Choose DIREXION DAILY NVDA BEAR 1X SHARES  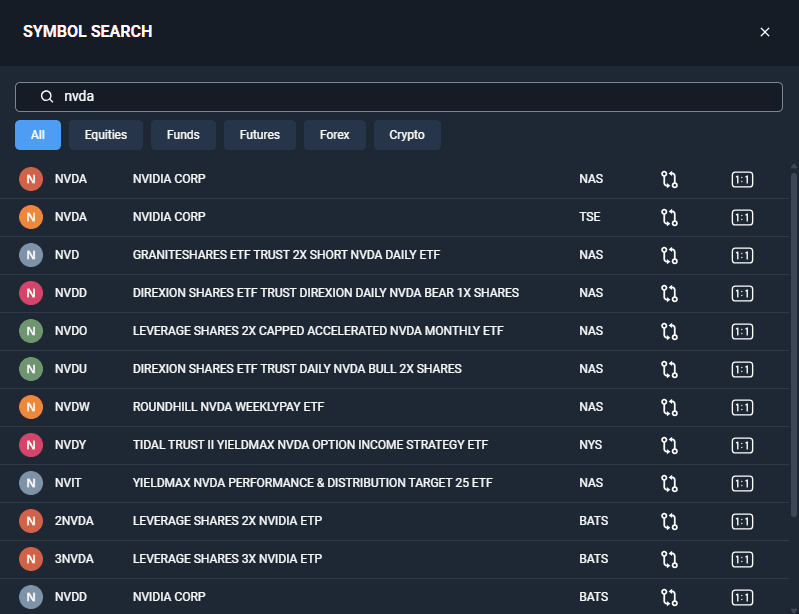326,293
